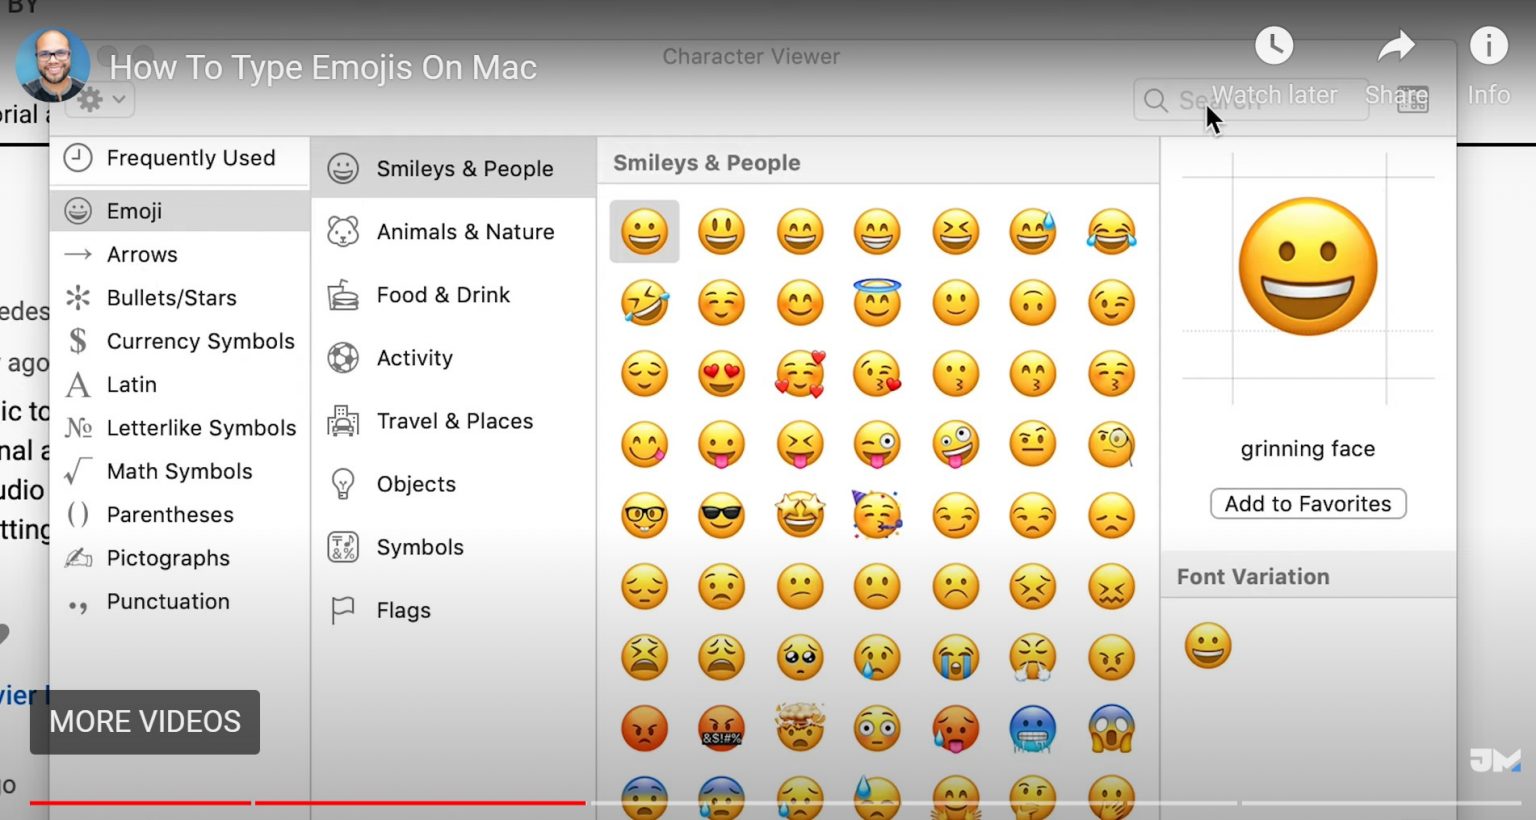Image resolution: width=1536 pixels, height=820 pixels.
Task: Click the Watch later clock icon
Action: click(x=1273, y=46)
